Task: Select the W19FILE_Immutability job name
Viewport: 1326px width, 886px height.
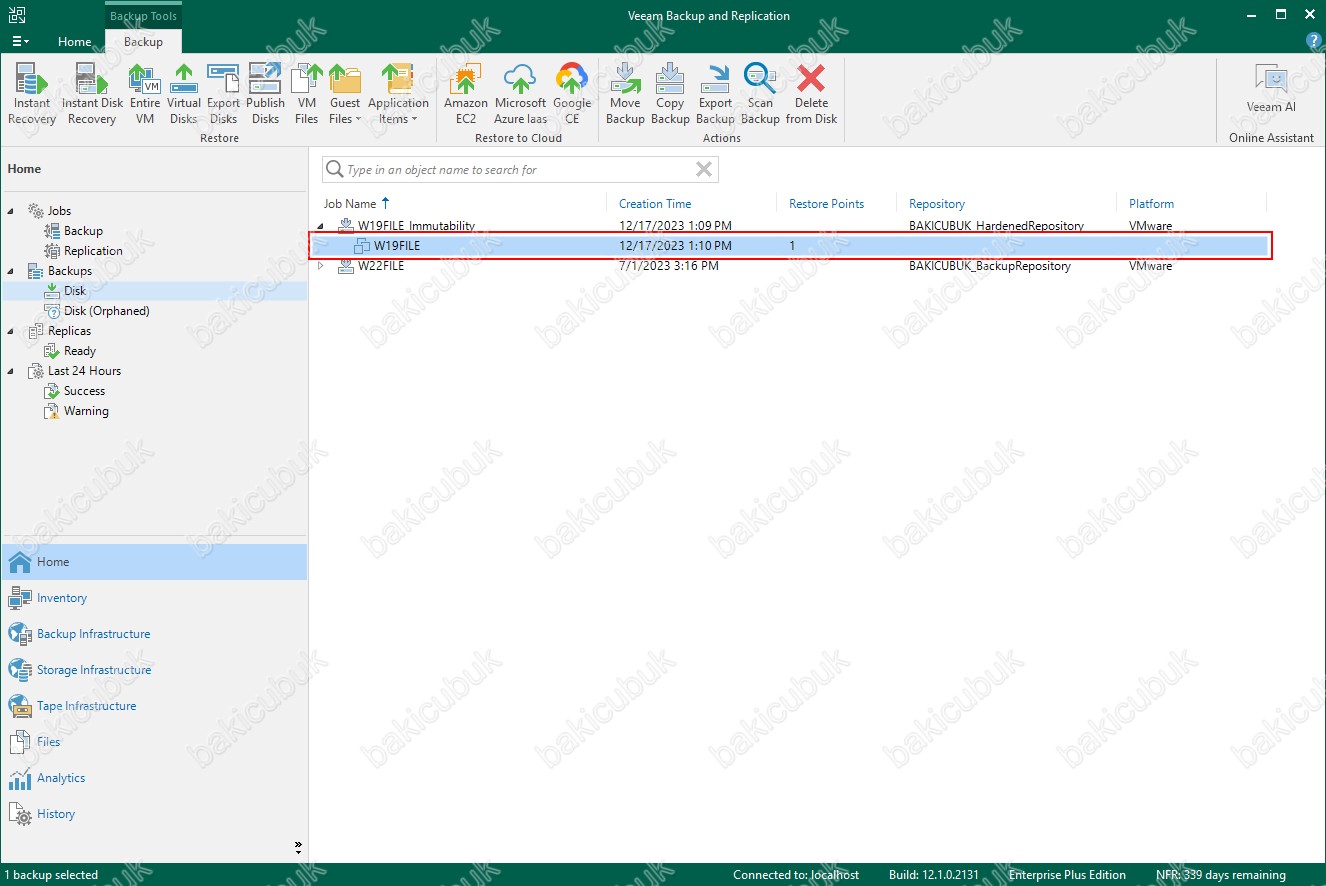Action: tap(416, 226)
